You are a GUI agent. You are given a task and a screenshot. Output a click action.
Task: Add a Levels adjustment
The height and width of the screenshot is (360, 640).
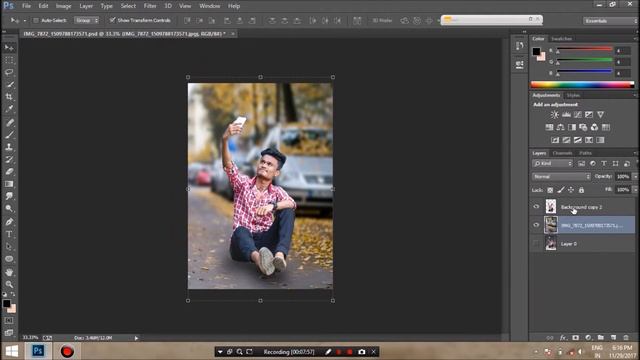point(566,115)
